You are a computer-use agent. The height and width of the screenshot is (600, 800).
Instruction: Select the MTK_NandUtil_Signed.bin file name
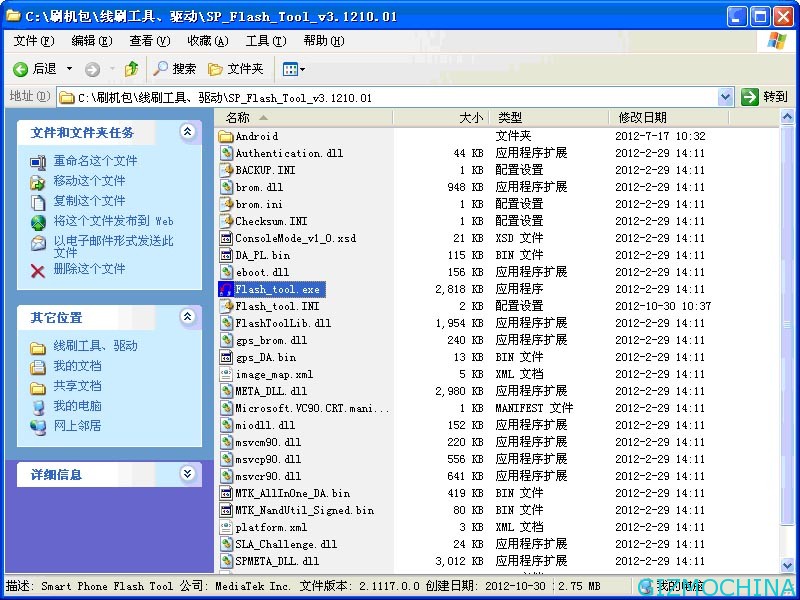coord(305,510)
